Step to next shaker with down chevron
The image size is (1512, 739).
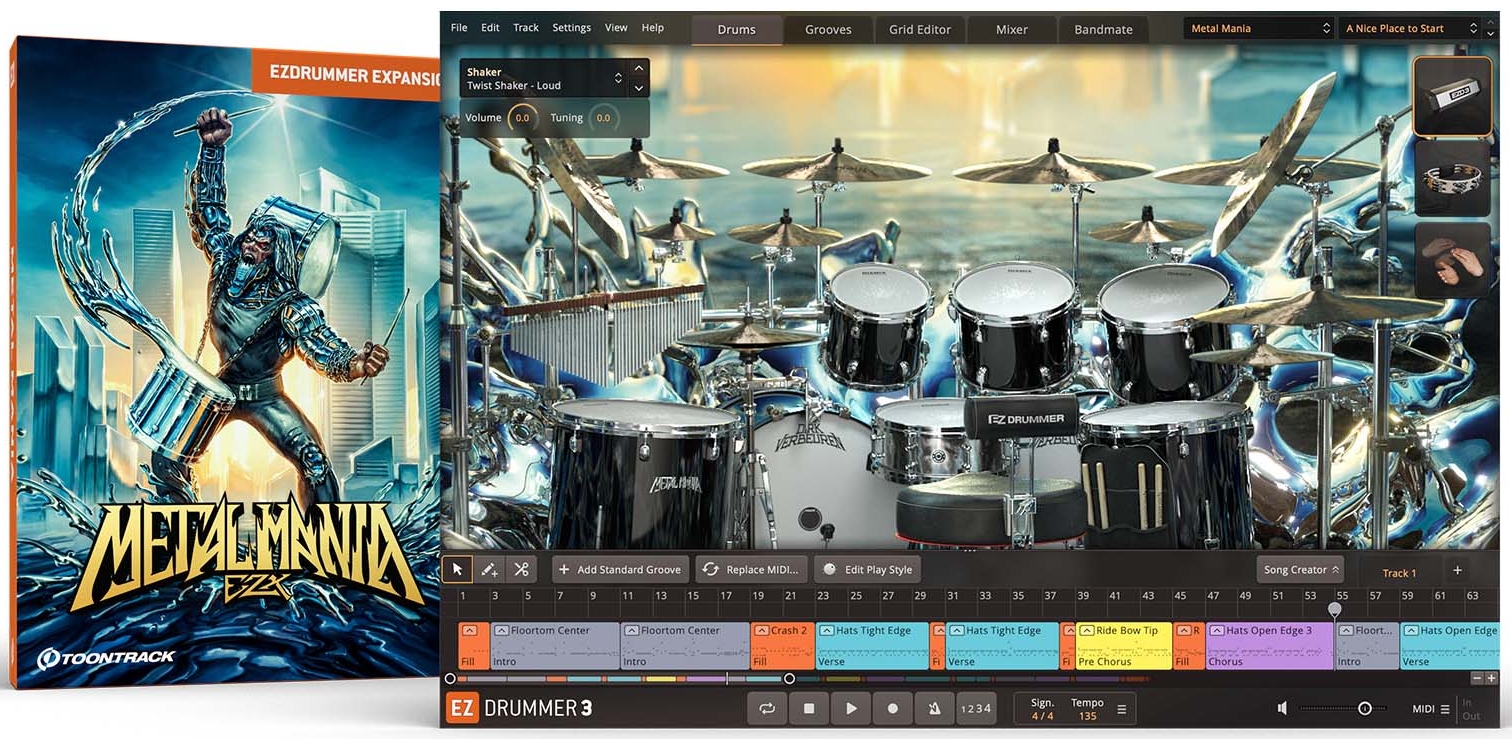pyautogui.click(x=639, y=88)
